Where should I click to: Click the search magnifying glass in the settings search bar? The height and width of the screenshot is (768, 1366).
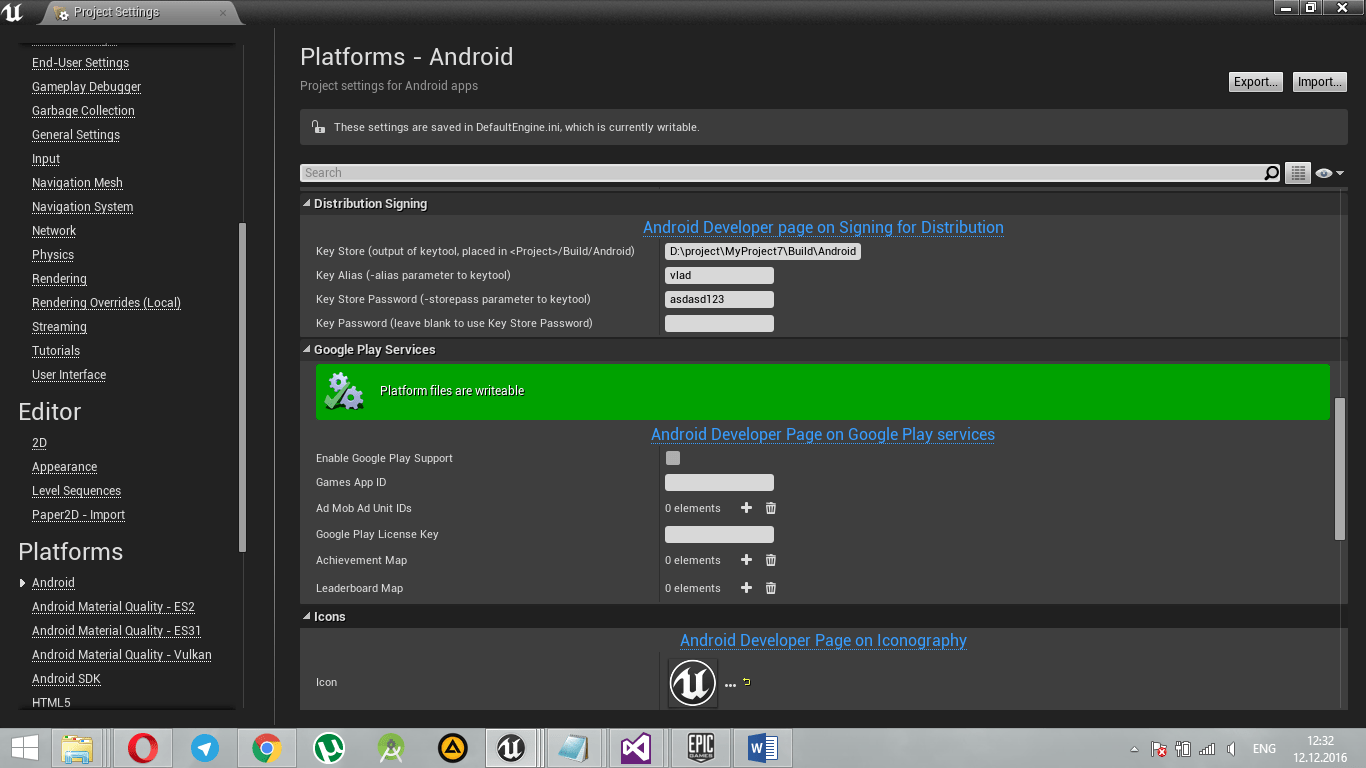tap(1271, 172)
